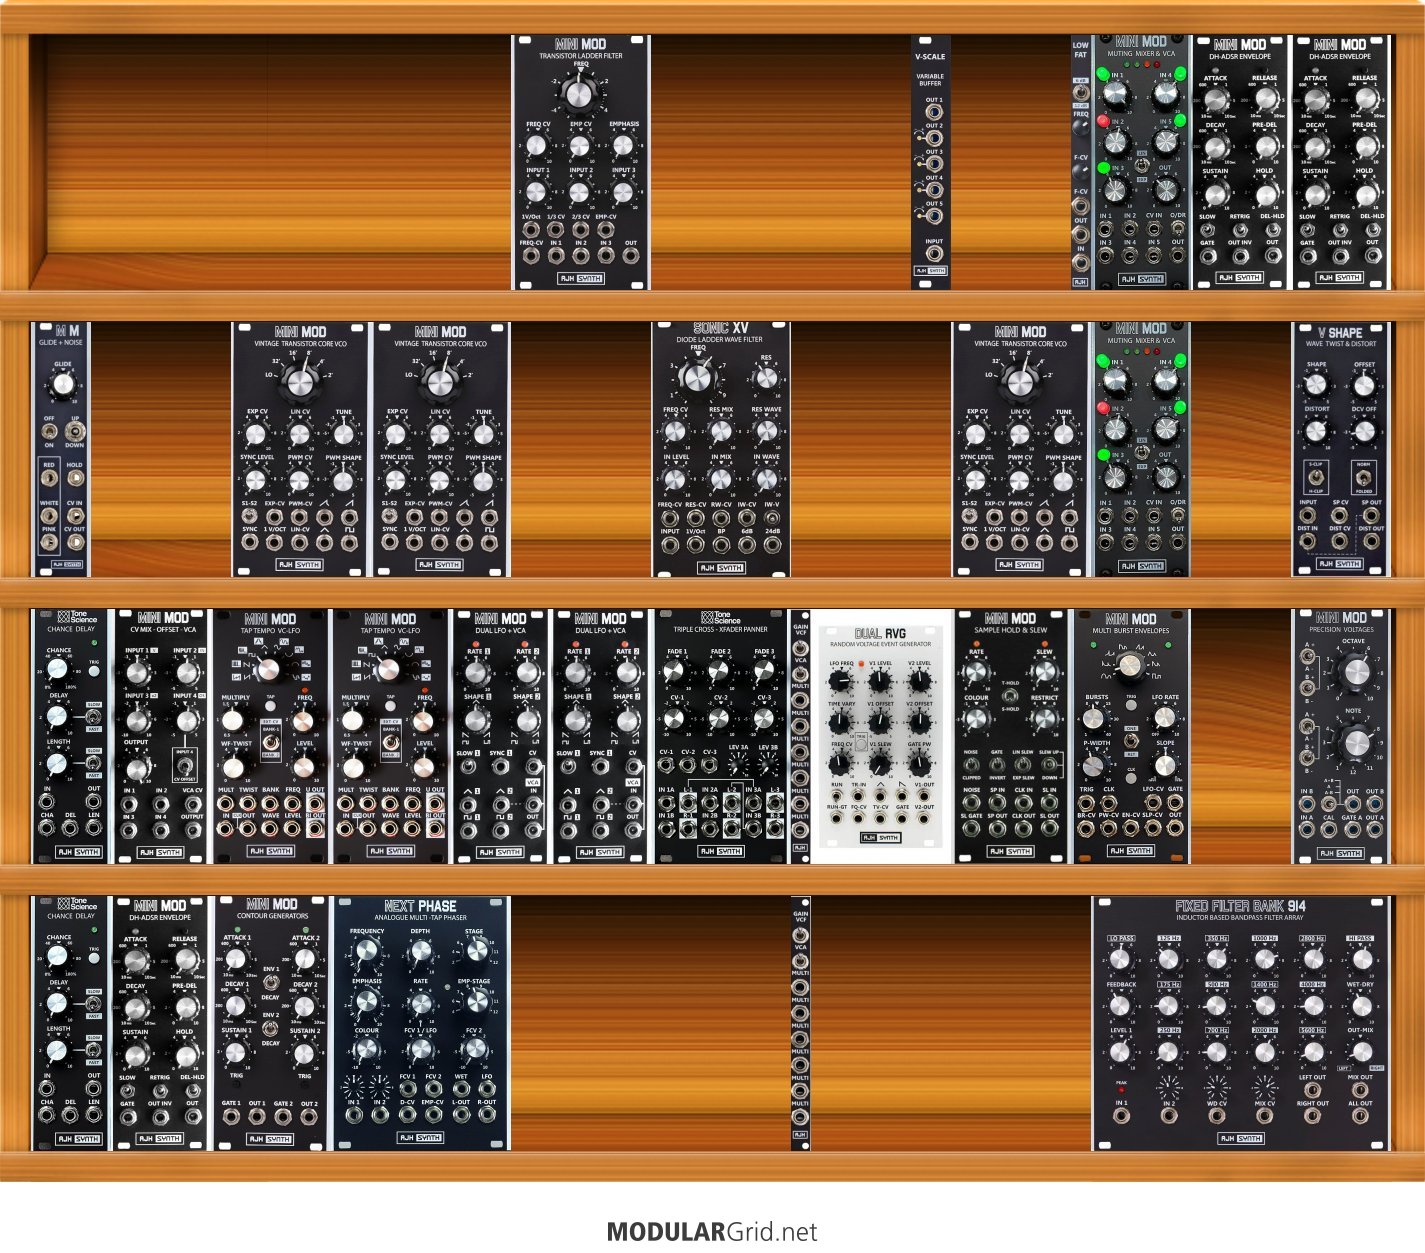The image size is (1425, 1253).
Task: Turn the INPUT 1 knob on CV Mix-Offset-VCA
Action: [138, 673]
